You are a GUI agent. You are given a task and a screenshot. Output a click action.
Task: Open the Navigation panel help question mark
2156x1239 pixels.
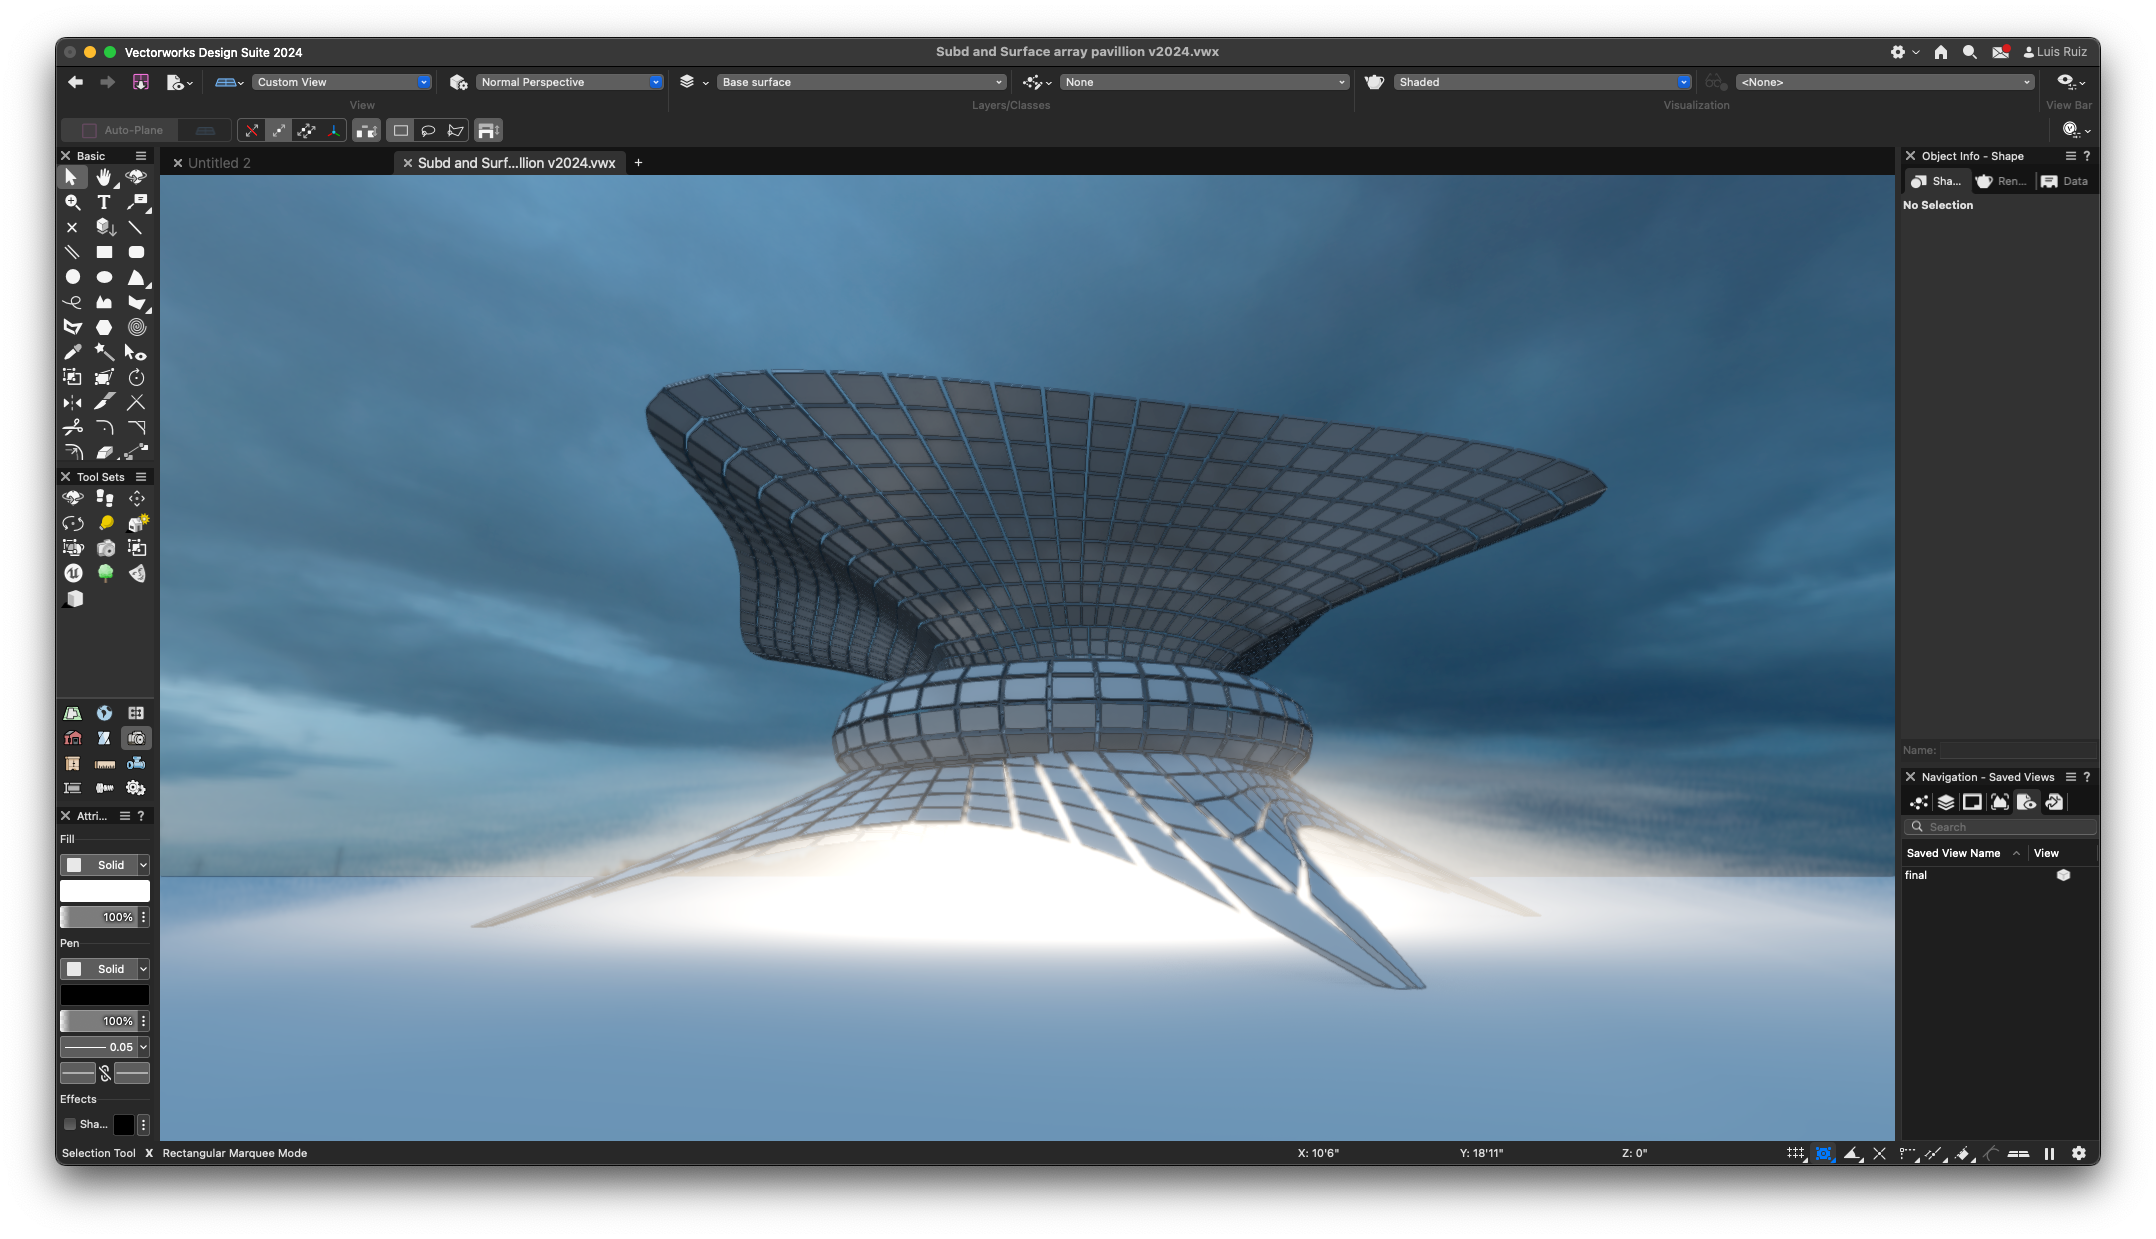(x=2087, y=777)
